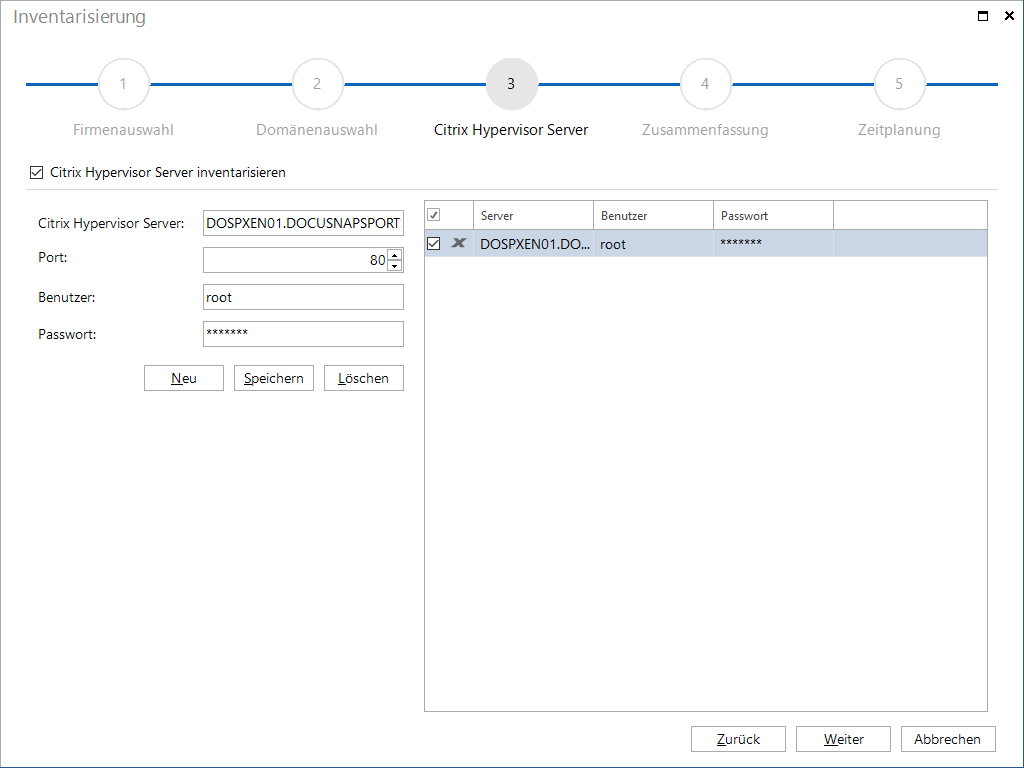The height and width of the screenshot is (768, 1024).
Task: Increase the port value with the up arrow
Action: 394,254
